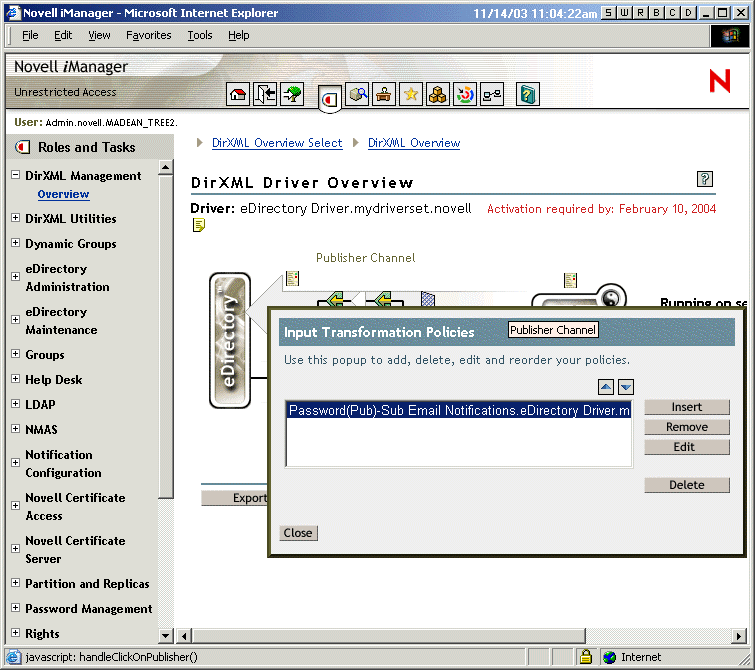Expand Dynamic Groups role

15,243
